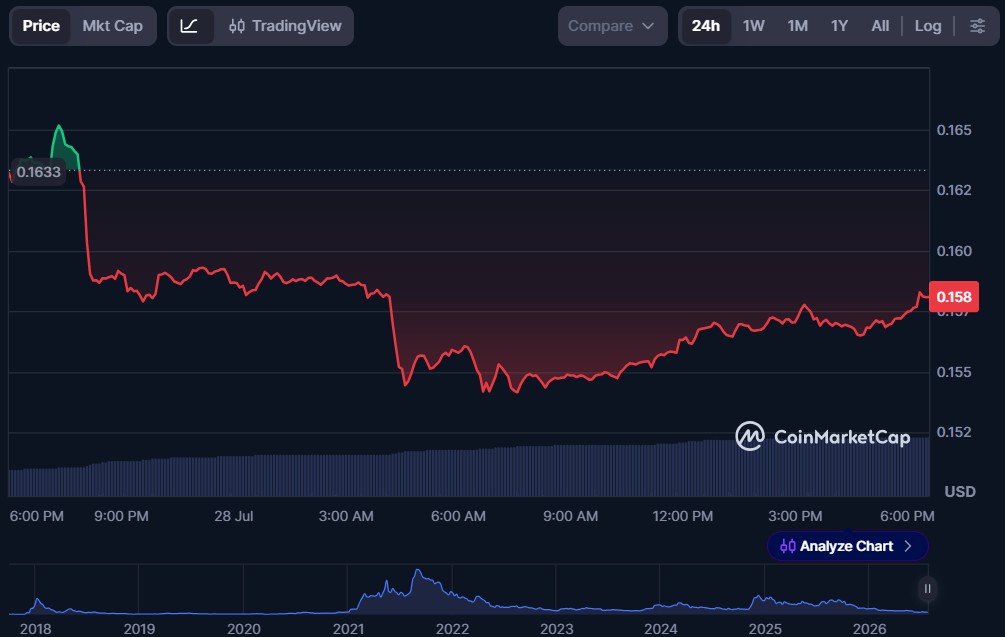Click the 0.165 y-axis label
Image resolution: width=1005 pixels, height=637 pixels.
click(954, 130)
